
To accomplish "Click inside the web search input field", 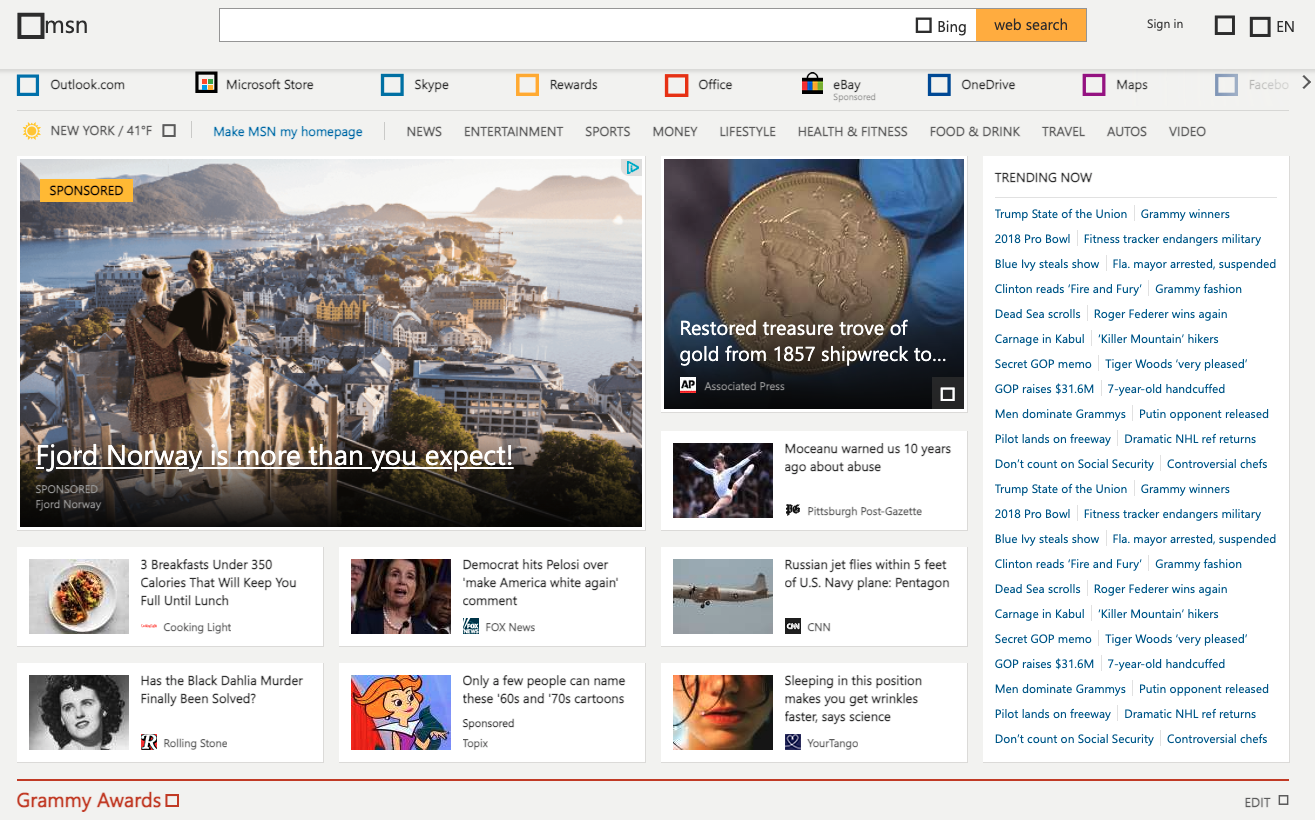I will tap(565, 25).
